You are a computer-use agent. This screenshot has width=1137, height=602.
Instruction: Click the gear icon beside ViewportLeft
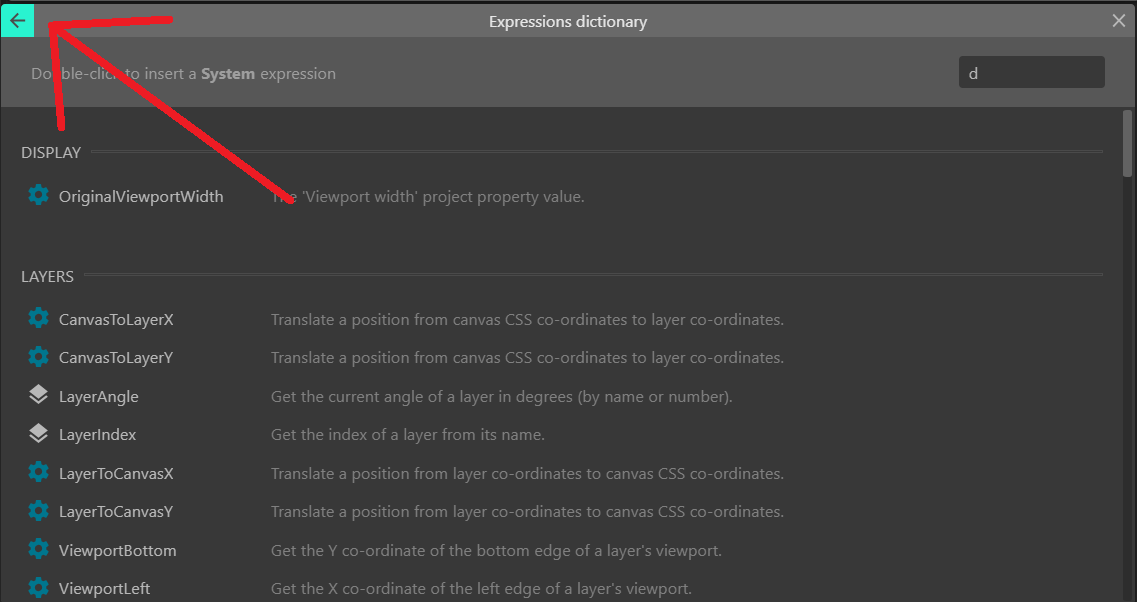click(38, 588)
